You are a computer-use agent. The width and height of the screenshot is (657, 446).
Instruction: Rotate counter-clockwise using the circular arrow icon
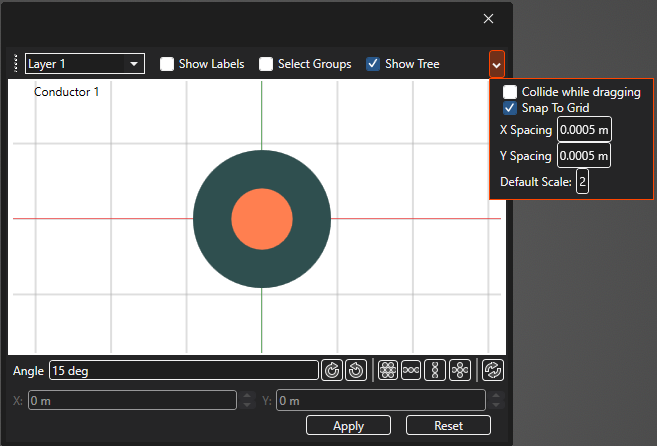356,371
